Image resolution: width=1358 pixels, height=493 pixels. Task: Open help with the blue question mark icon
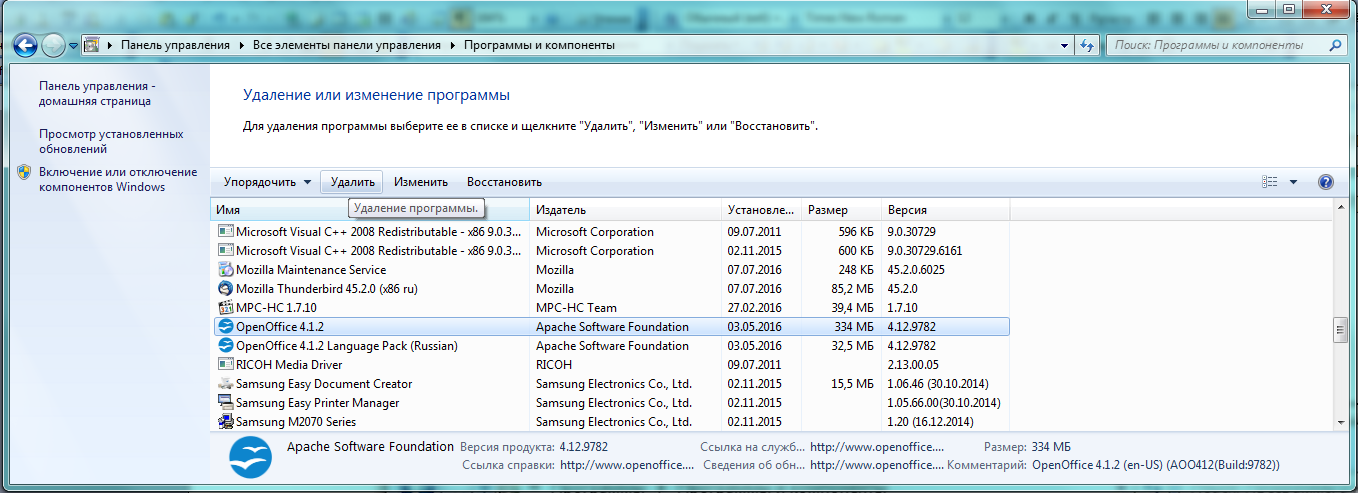[x=1326, y=182]
